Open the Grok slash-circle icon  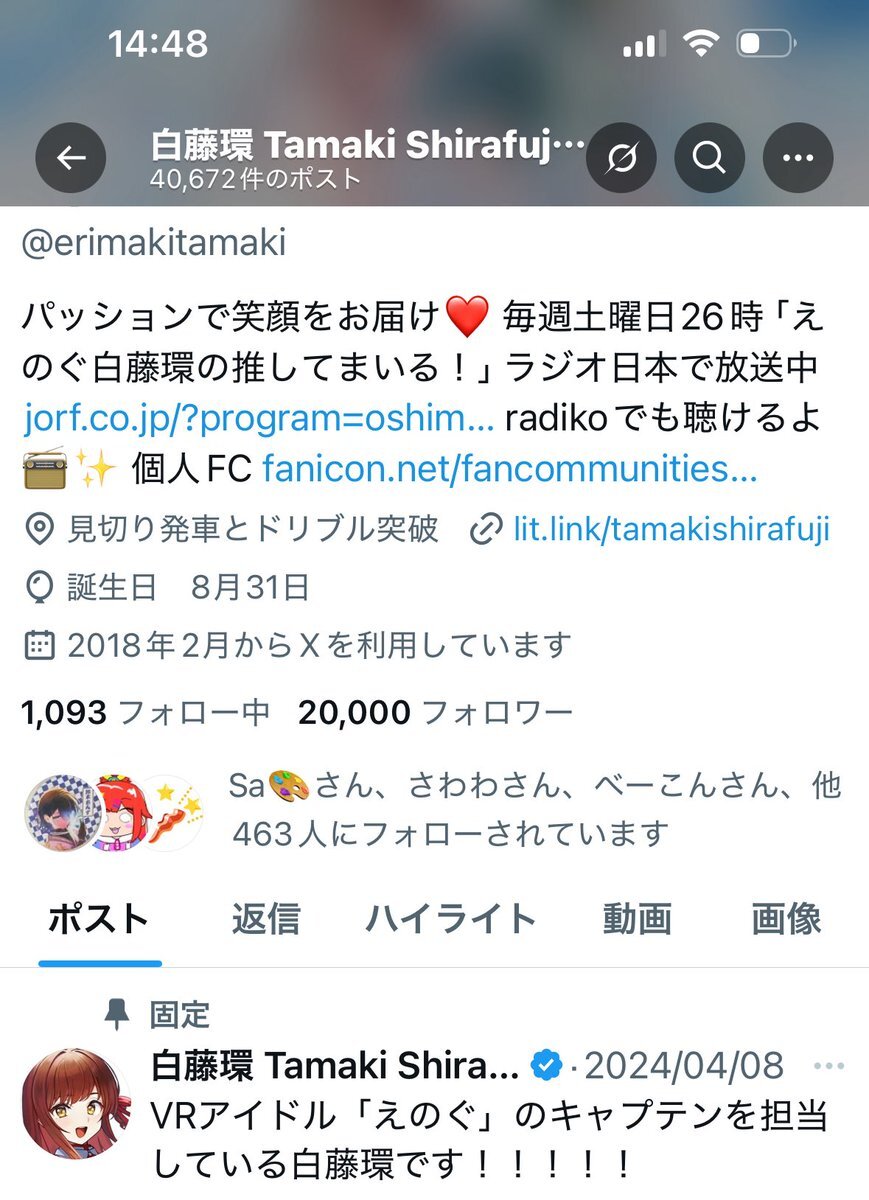click(620, 158)
